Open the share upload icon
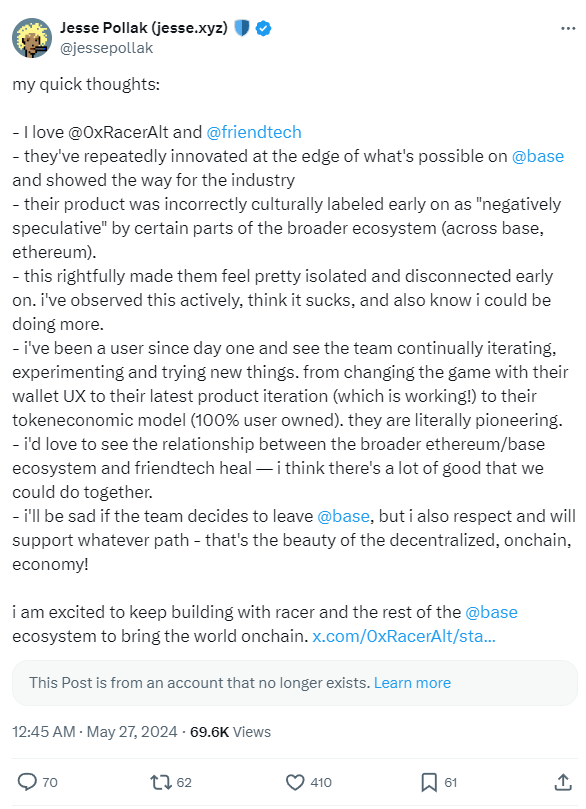This screenshot has height=809, width=586. click(x=563, y=782)
